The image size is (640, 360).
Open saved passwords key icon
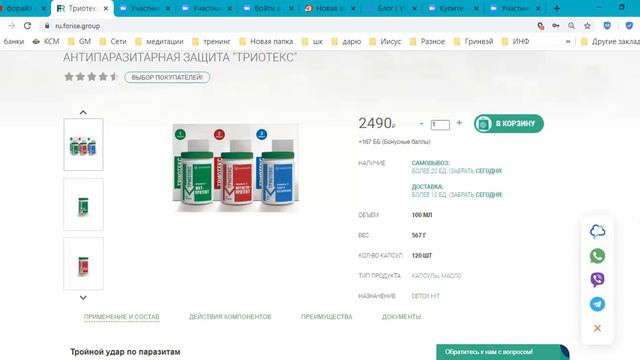pyautogui.click(x=556, y=26)
